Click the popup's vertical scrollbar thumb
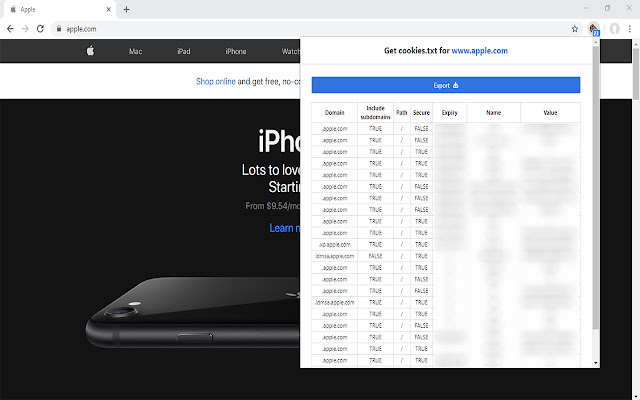 [596, 188]
